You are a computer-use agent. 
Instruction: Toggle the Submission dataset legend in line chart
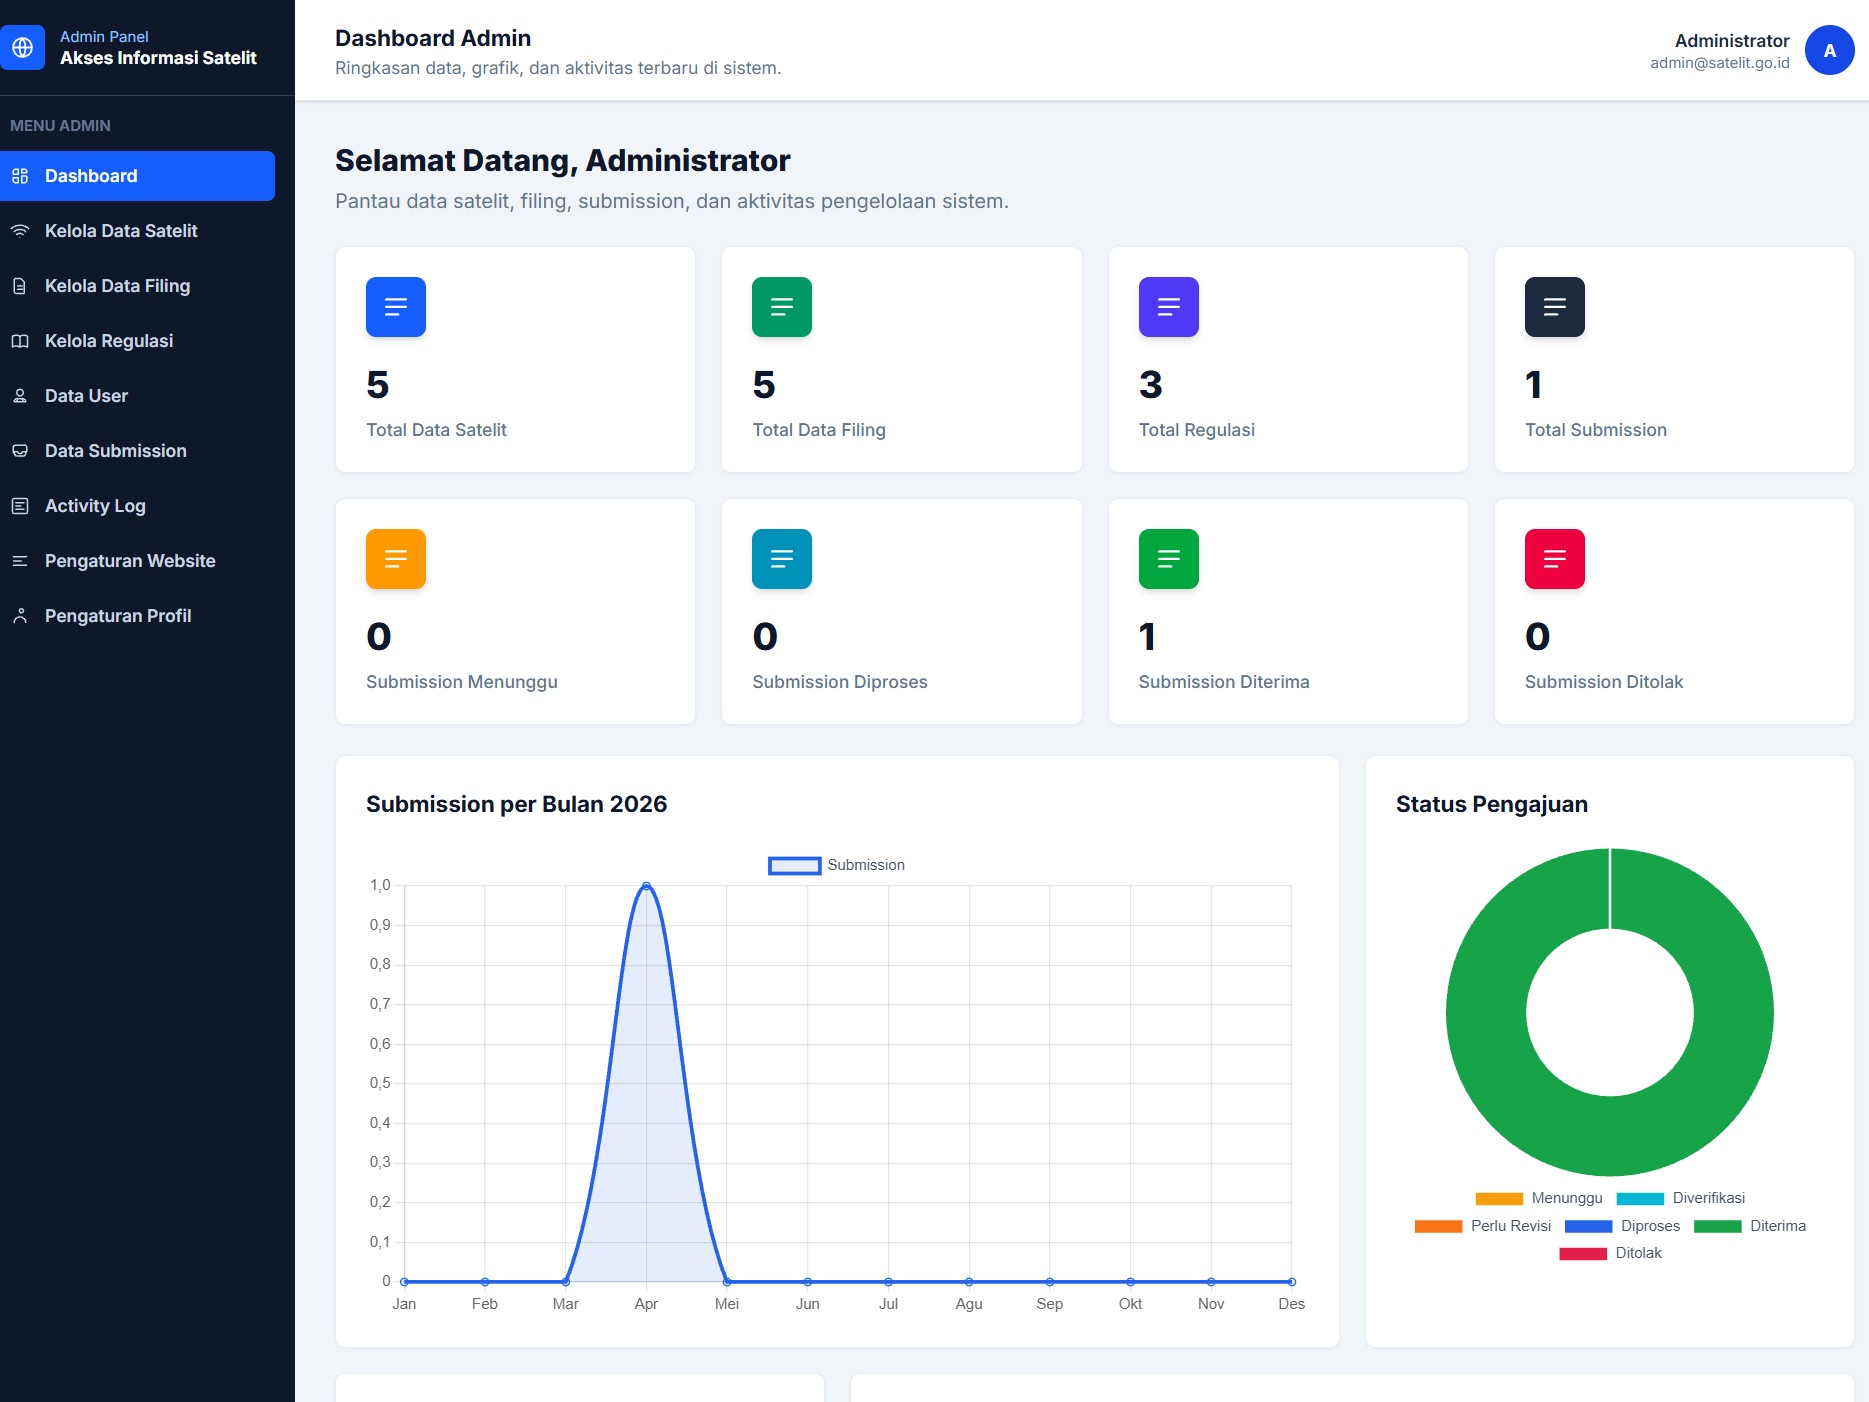[x=836, y=865]
